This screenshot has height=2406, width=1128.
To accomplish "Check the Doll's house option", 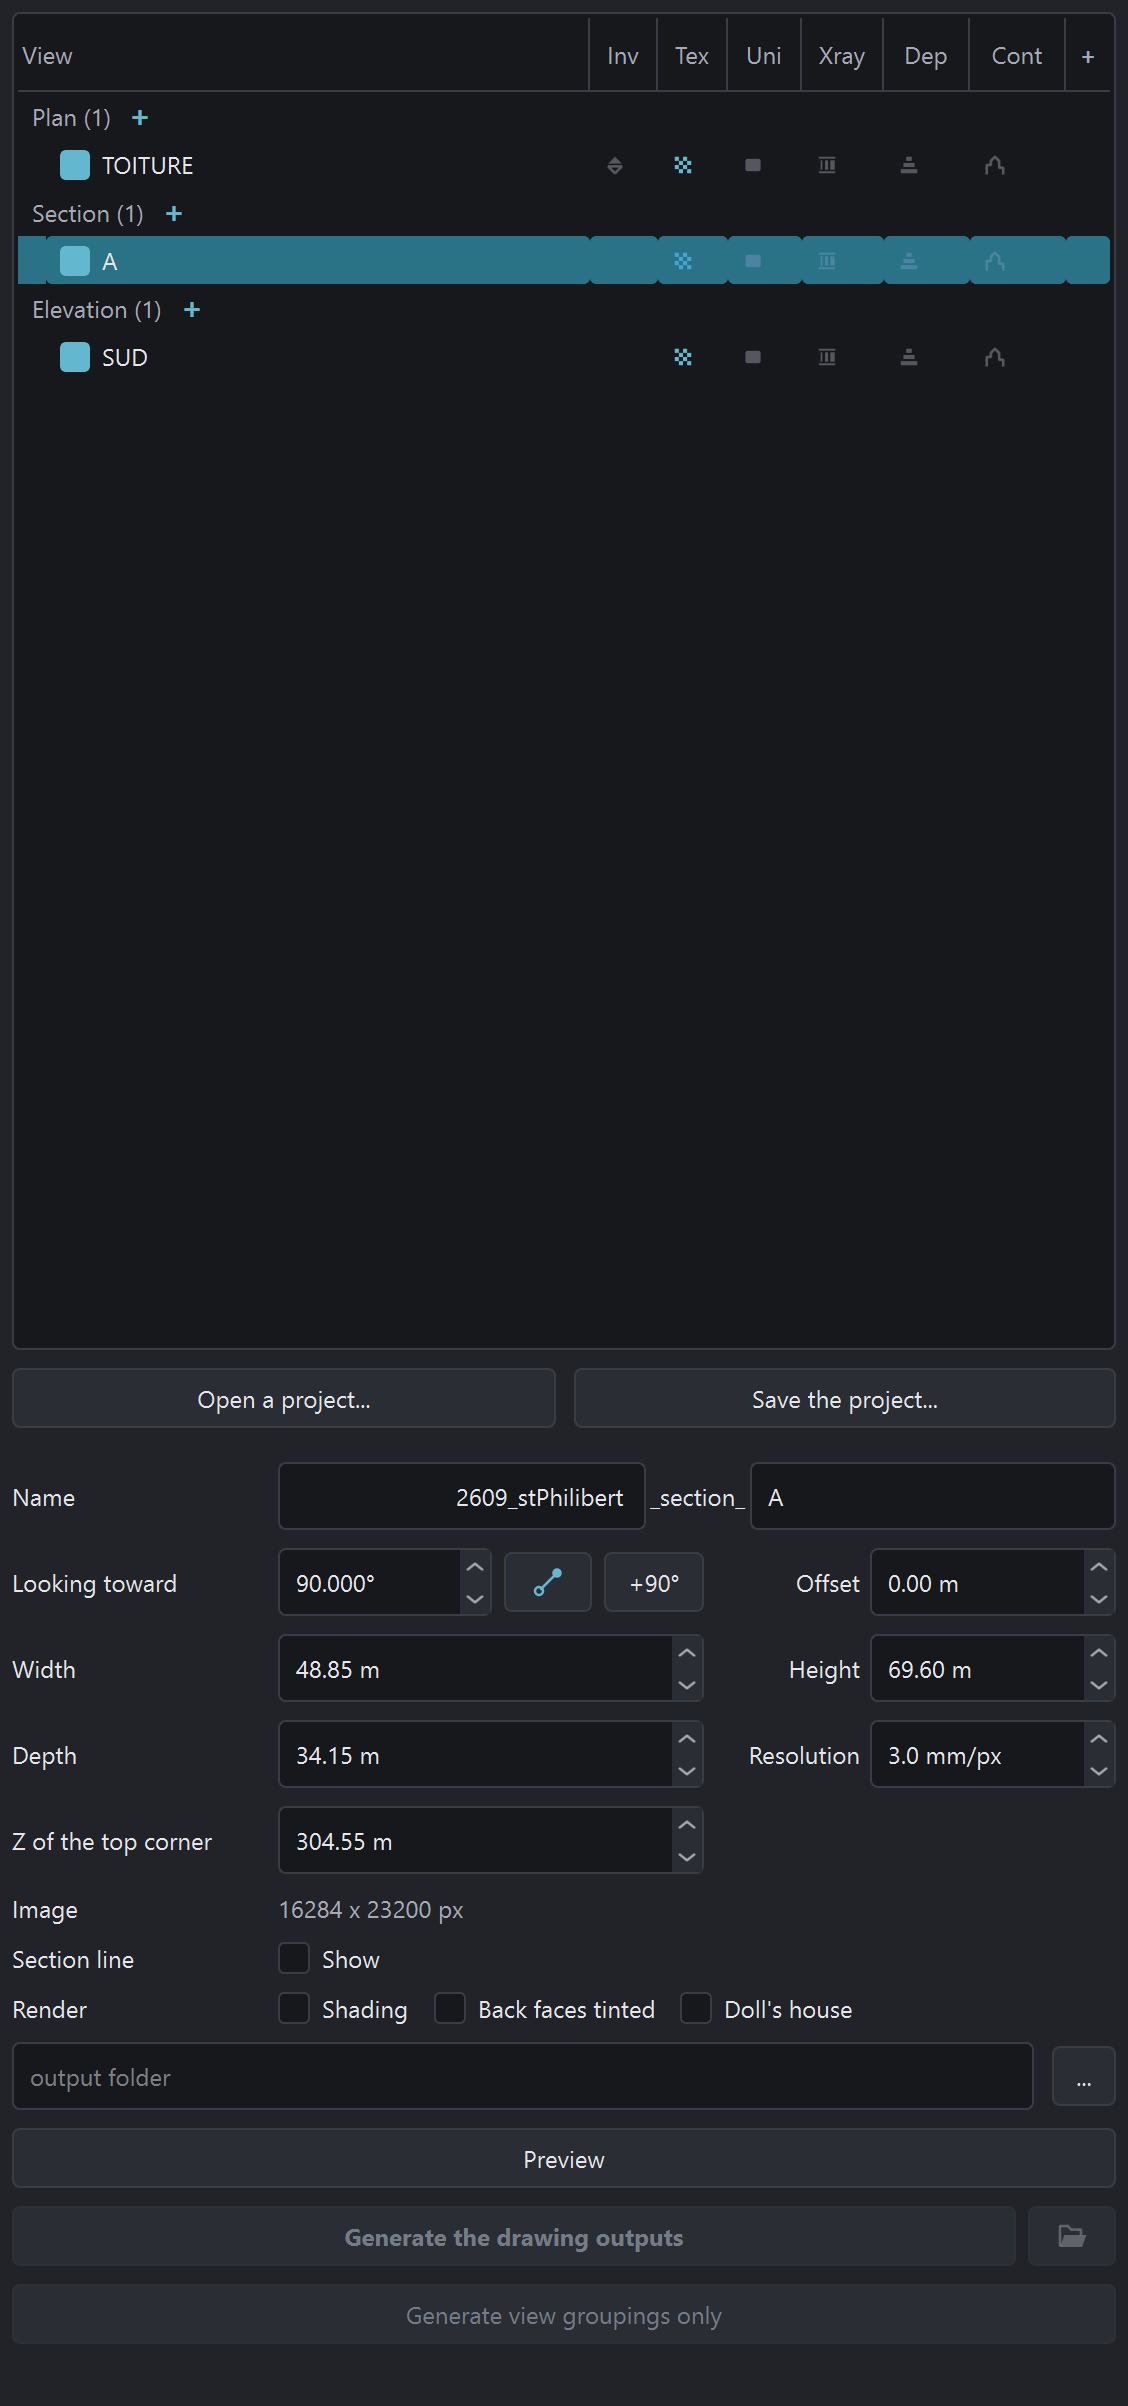I will 696,2008.
